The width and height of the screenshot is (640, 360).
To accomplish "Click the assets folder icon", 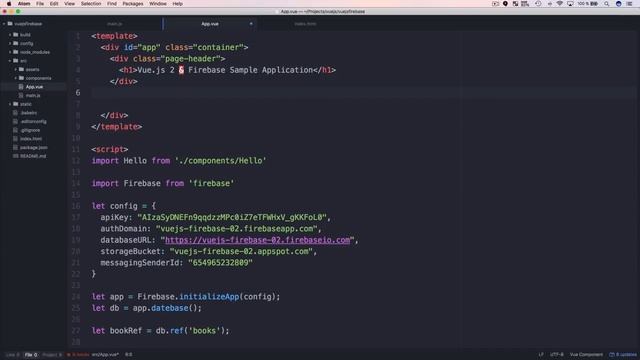I will coord(21,69).
